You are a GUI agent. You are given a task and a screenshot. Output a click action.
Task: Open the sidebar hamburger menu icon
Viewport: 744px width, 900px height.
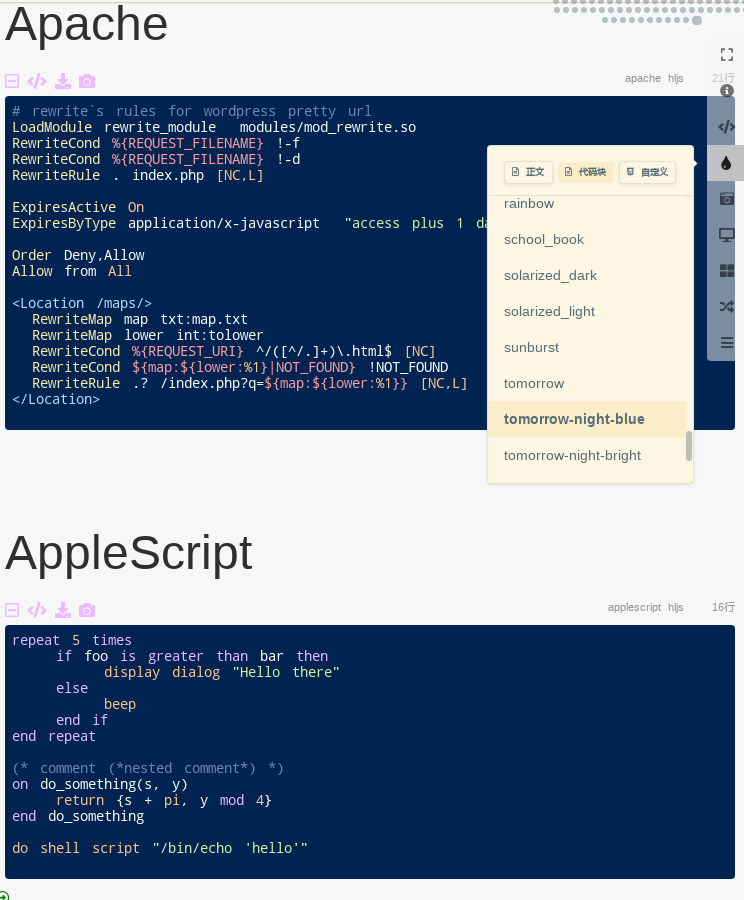[726, 343]
